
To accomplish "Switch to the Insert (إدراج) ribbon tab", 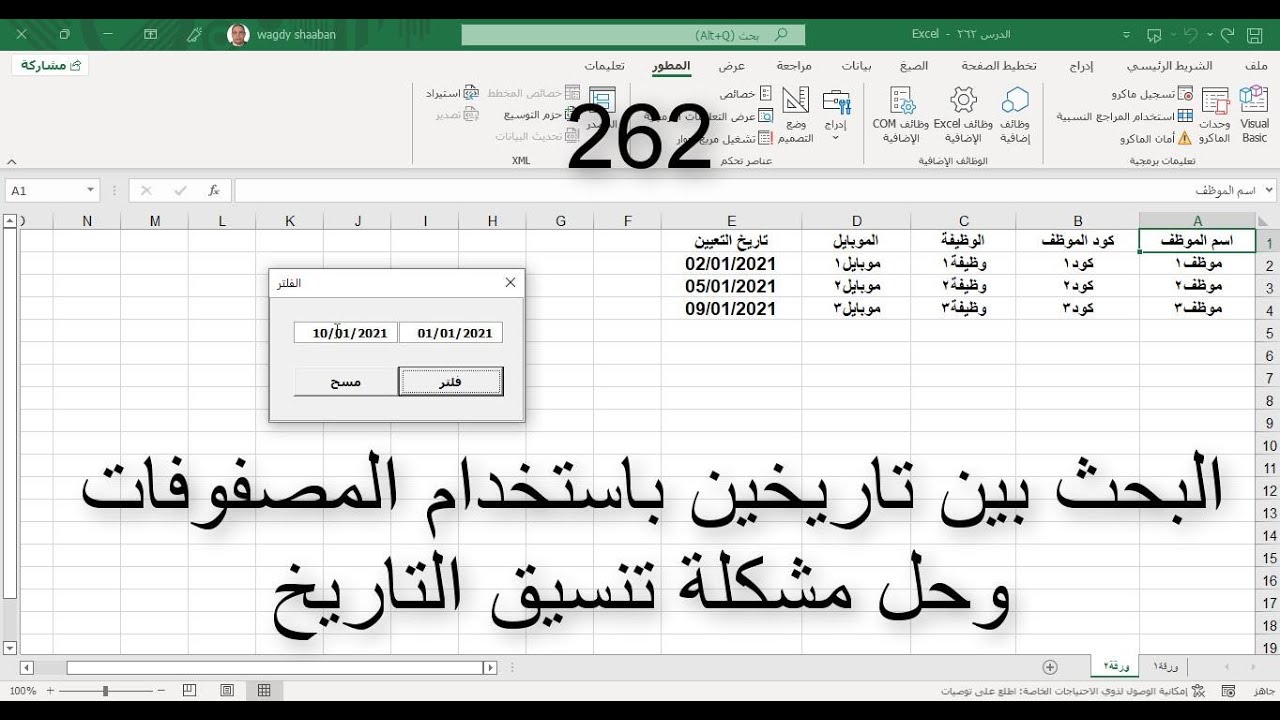I will [x=1081, y=66].
